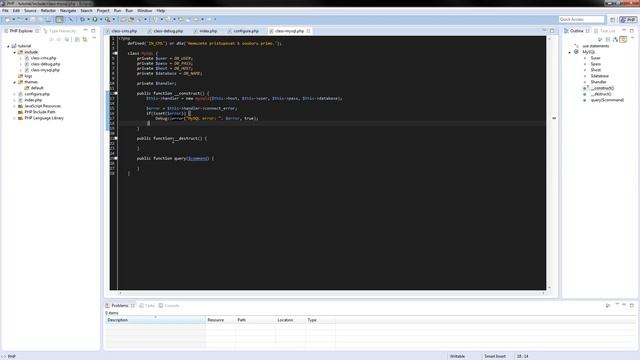Switch to the Console tab
The width and height of the screenshot is (640, 360).
tap(169, 305)
